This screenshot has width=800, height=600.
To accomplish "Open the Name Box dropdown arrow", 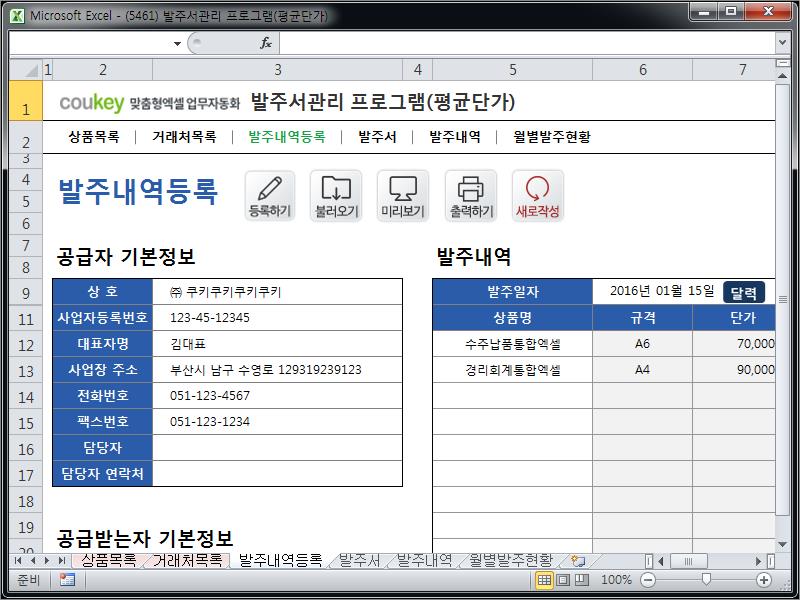I will 177,43.
